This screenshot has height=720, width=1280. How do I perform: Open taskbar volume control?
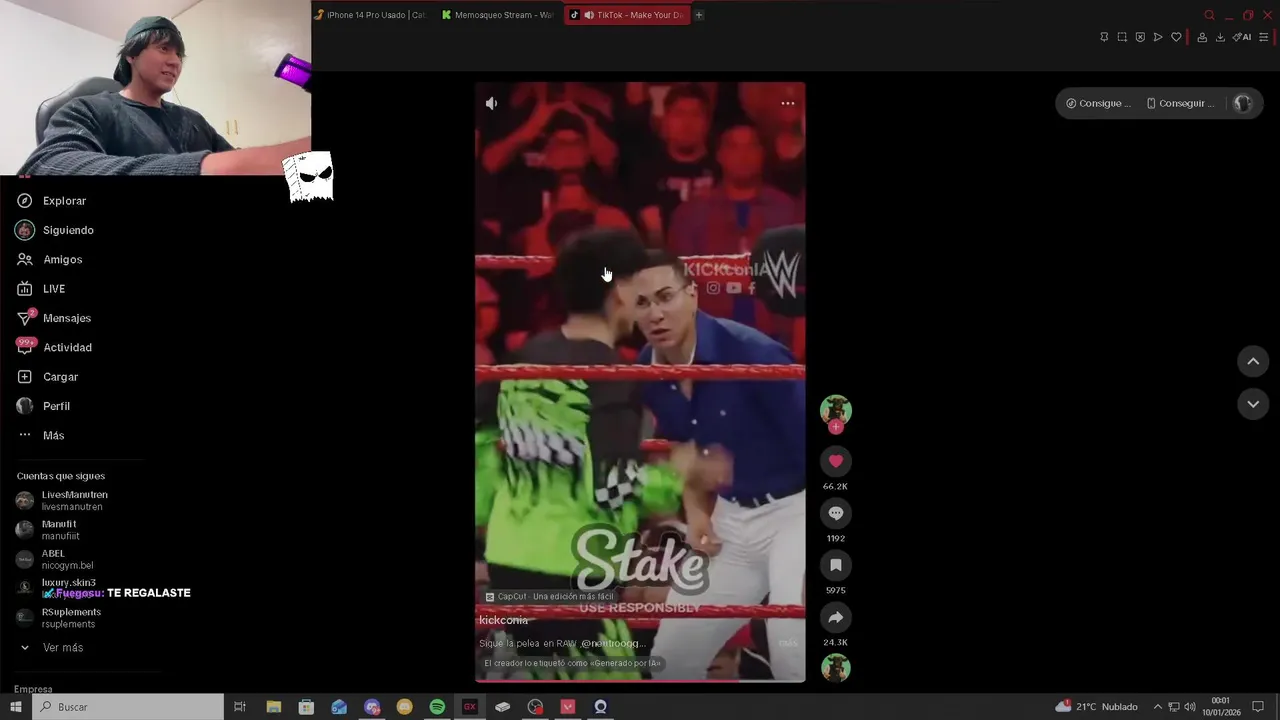[1190, 707]
